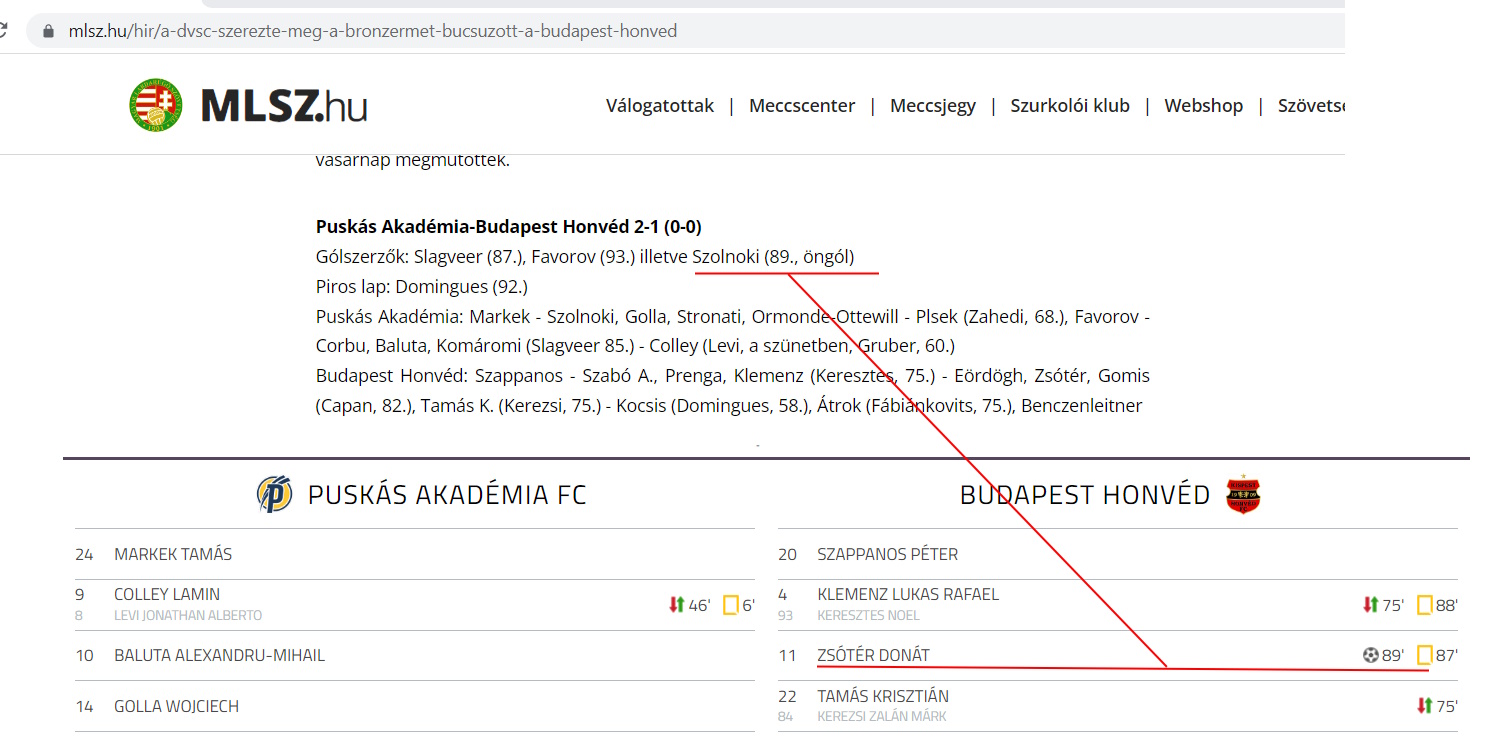
Task: Click the MLSZ.hu wordmark text
Action: click(x=284, y=106)
